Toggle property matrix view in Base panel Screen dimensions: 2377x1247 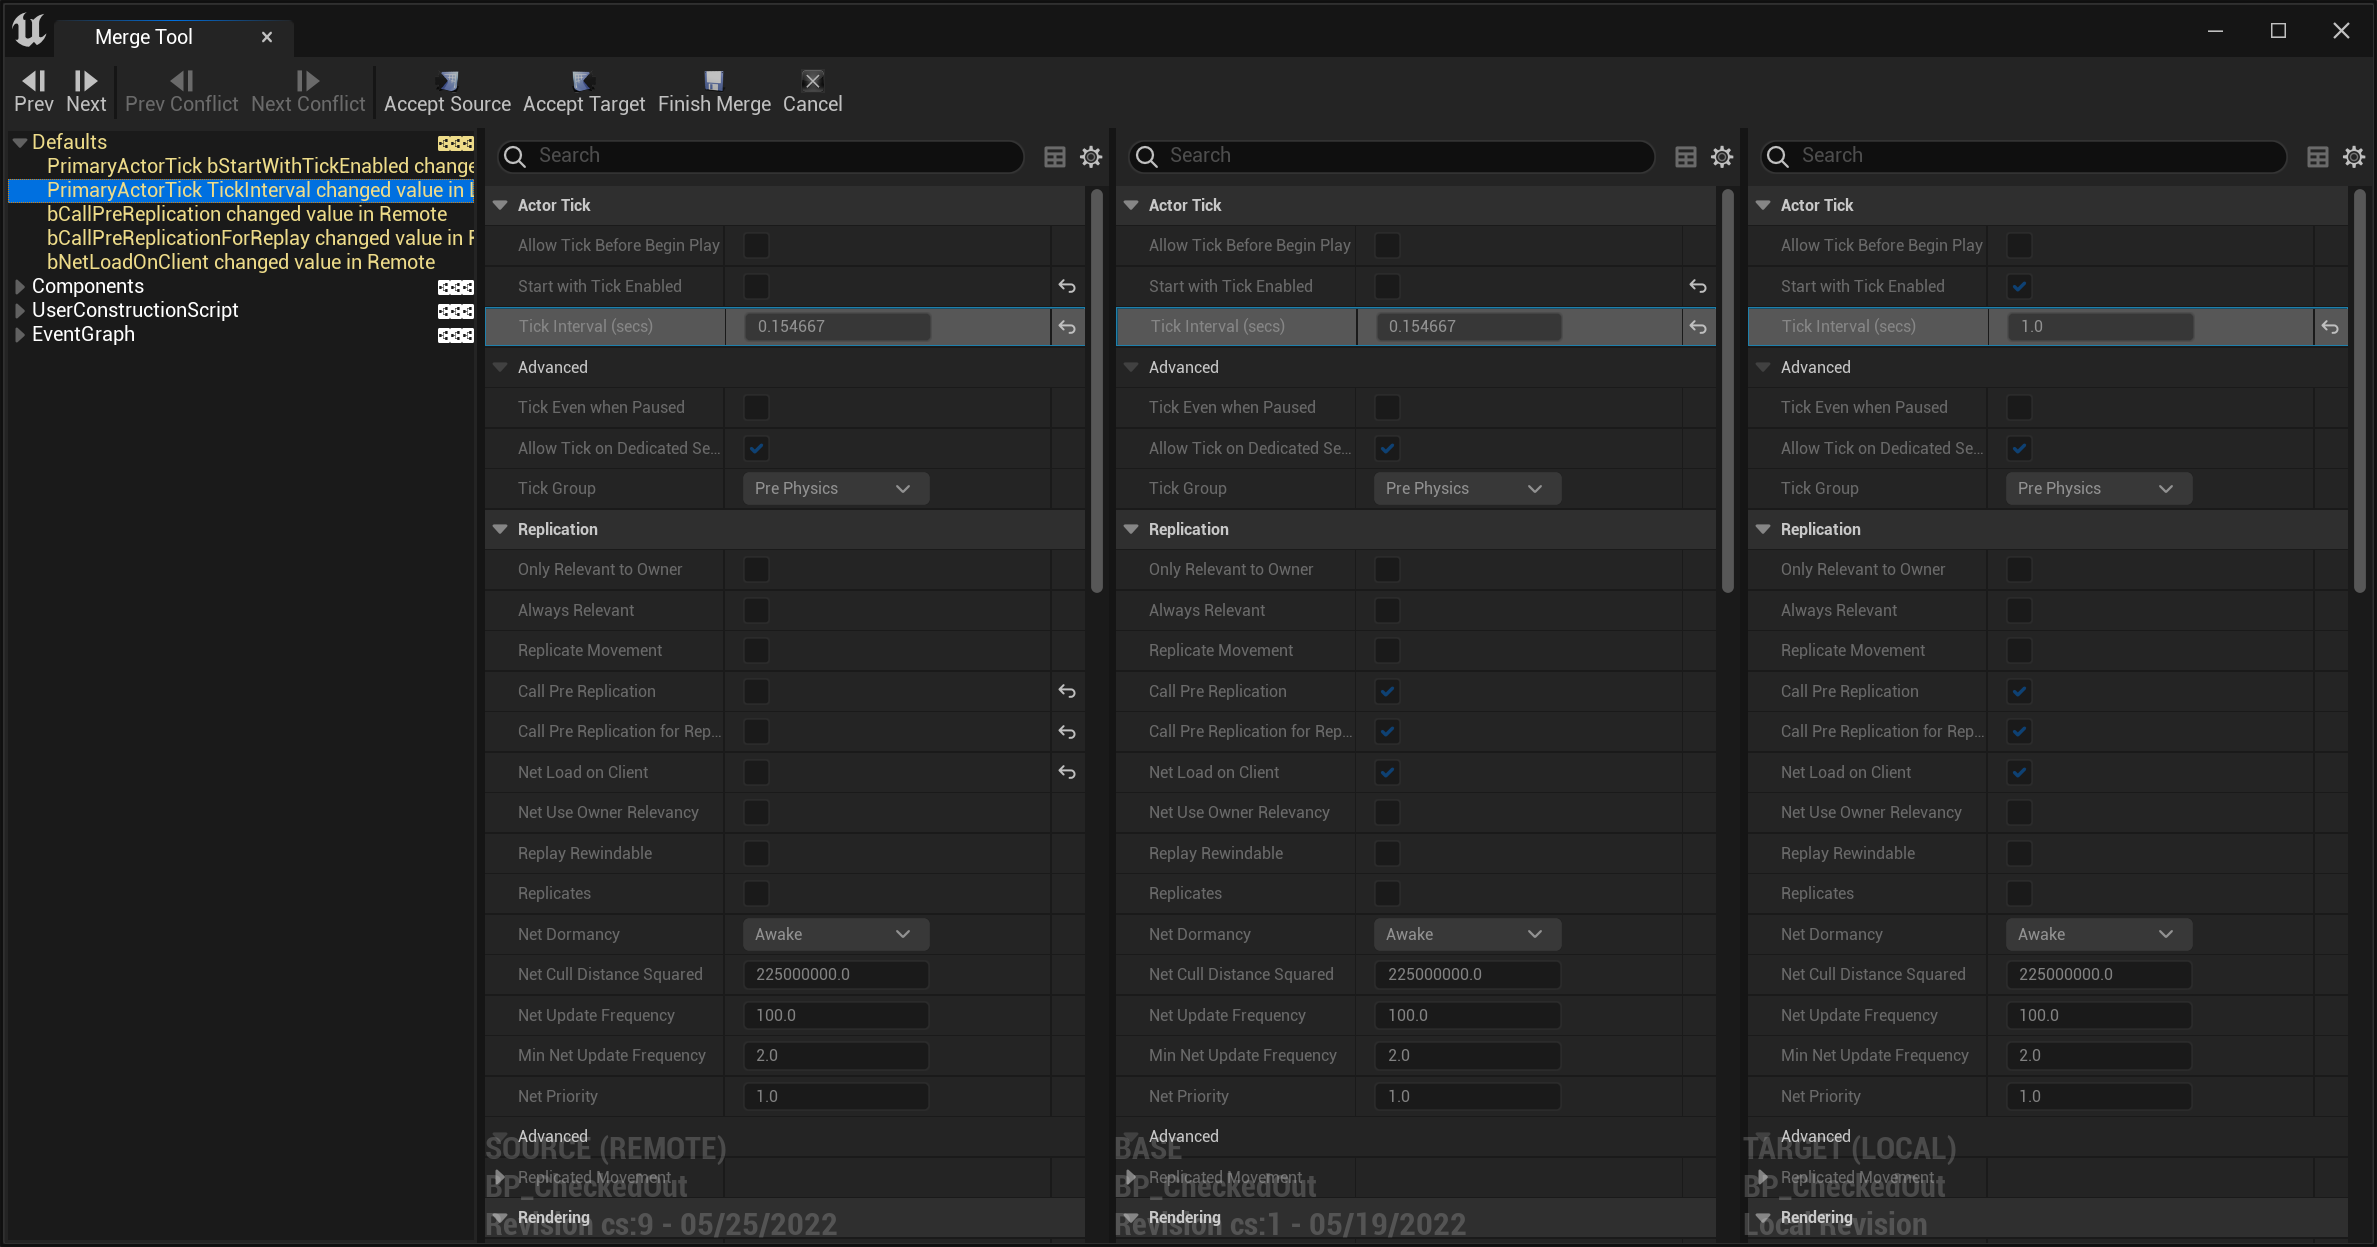1686,157
